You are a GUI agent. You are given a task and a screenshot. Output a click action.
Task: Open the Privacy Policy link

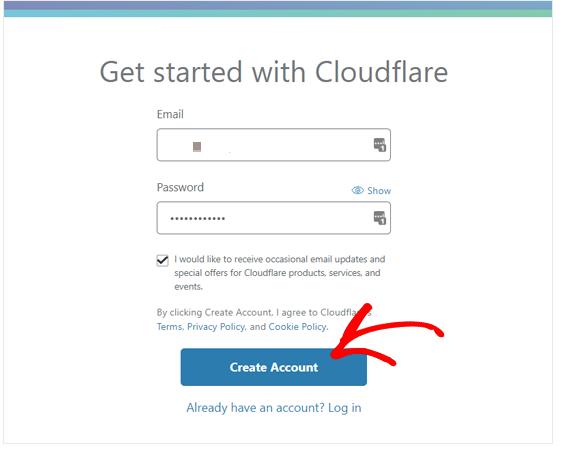click(x=216, y=327)
